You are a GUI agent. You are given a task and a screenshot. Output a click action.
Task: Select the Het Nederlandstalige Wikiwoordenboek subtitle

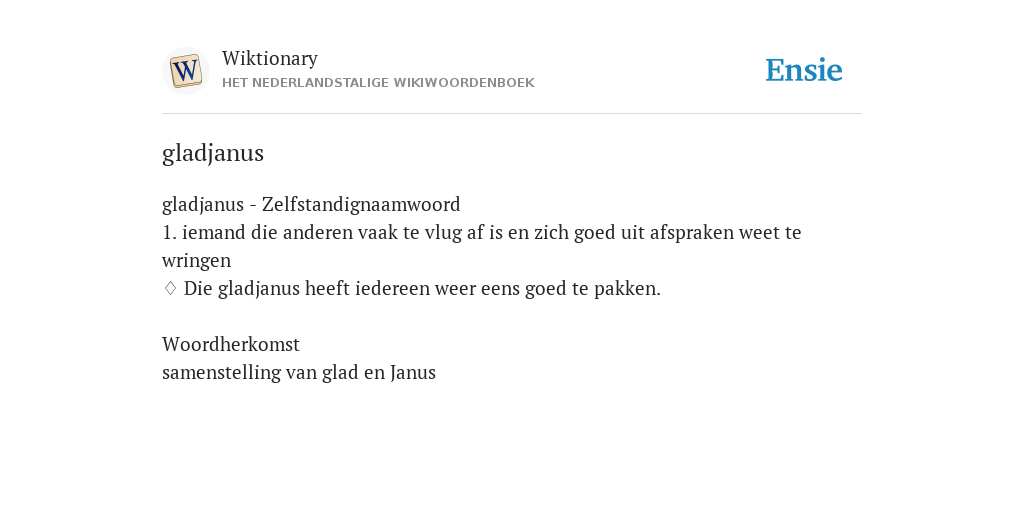pyautogui.click(x=378, y=83)
